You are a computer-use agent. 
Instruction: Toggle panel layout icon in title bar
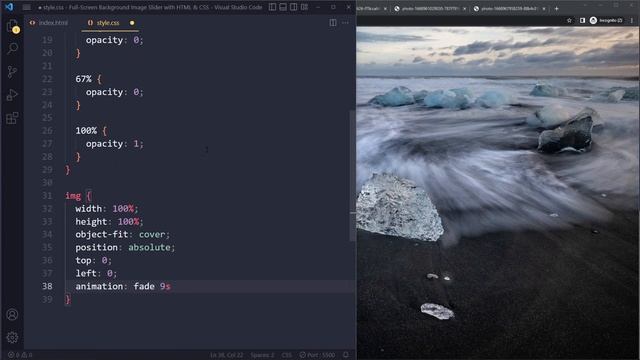283,7
